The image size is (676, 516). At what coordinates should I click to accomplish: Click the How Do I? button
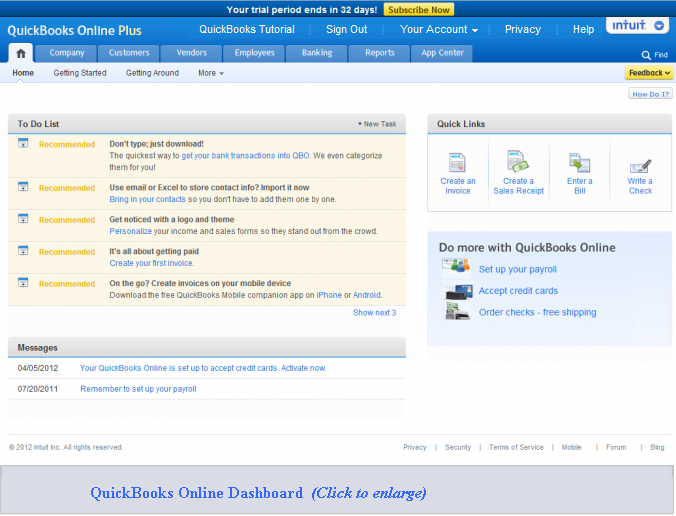click(650, 94)
